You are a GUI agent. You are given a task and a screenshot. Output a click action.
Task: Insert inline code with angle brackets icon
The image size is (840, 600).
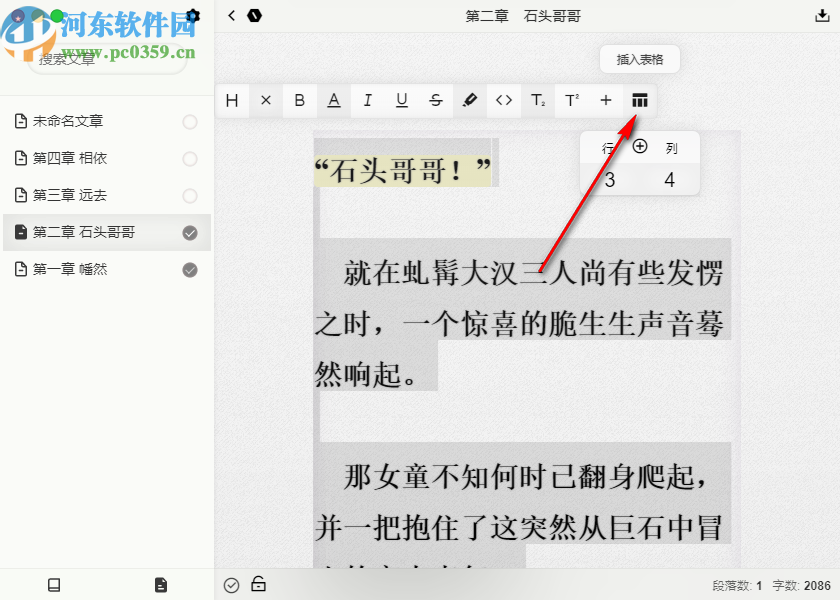504,100
